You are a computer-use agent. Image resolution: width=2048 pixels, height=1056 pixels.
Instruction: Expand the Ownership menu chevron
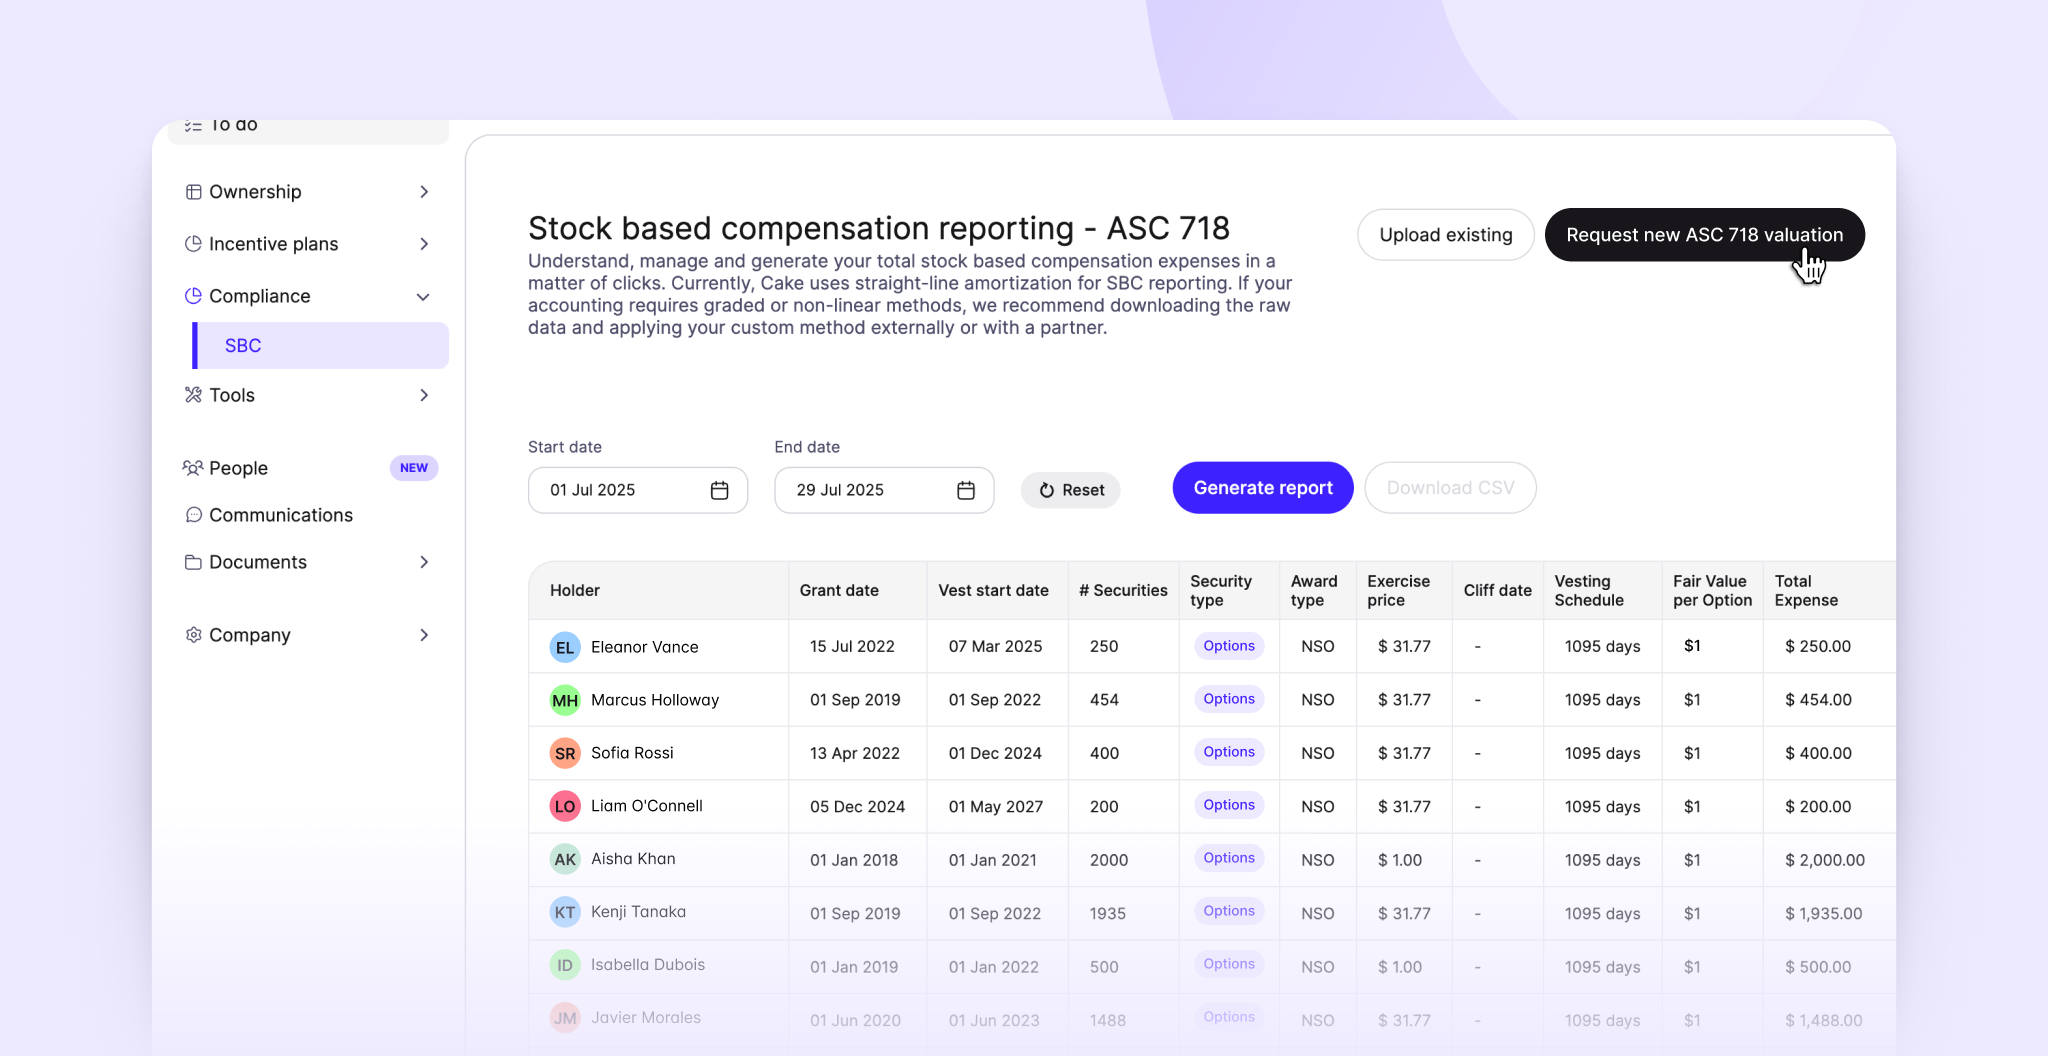coord(424,192)
